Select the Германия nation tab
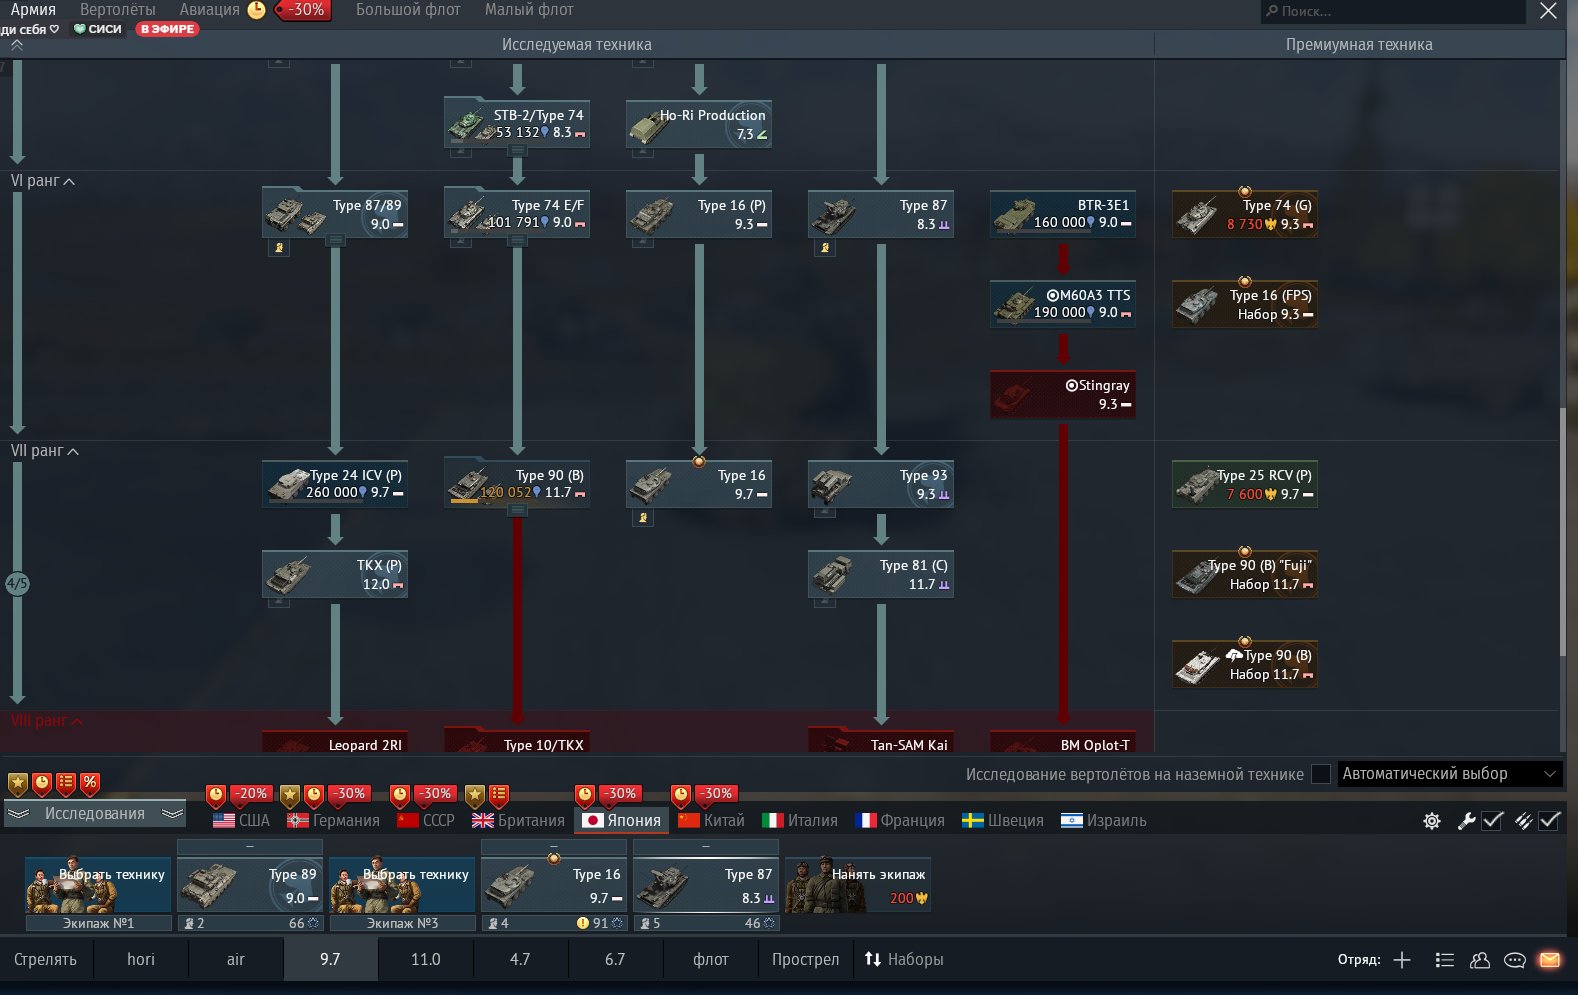The height and width of the screenshot is (995, 1578). tap(333, 821)
